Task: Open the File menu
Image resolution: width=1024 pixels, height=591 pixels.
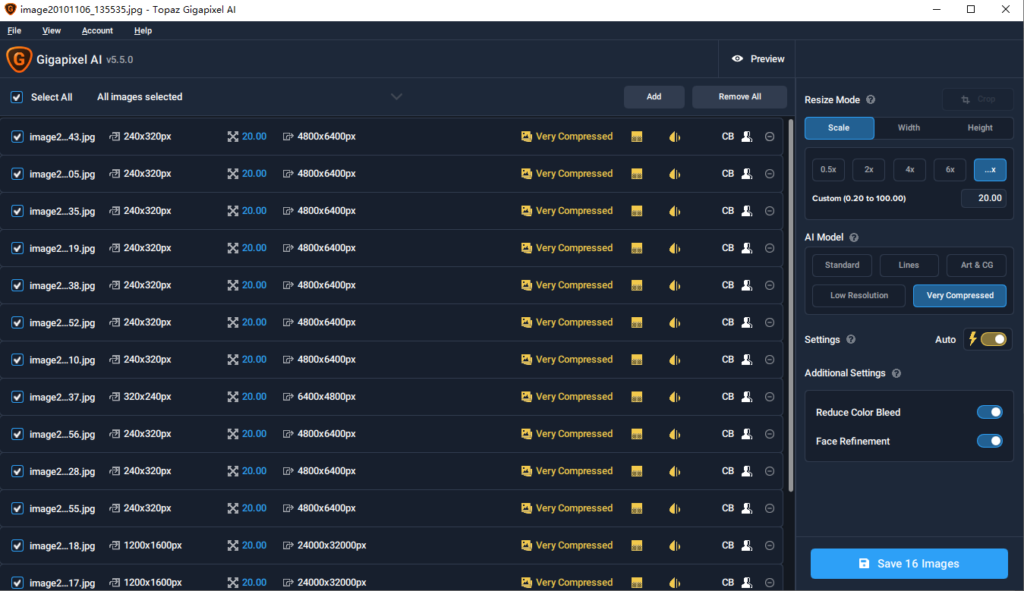Action: coord(14,31)
